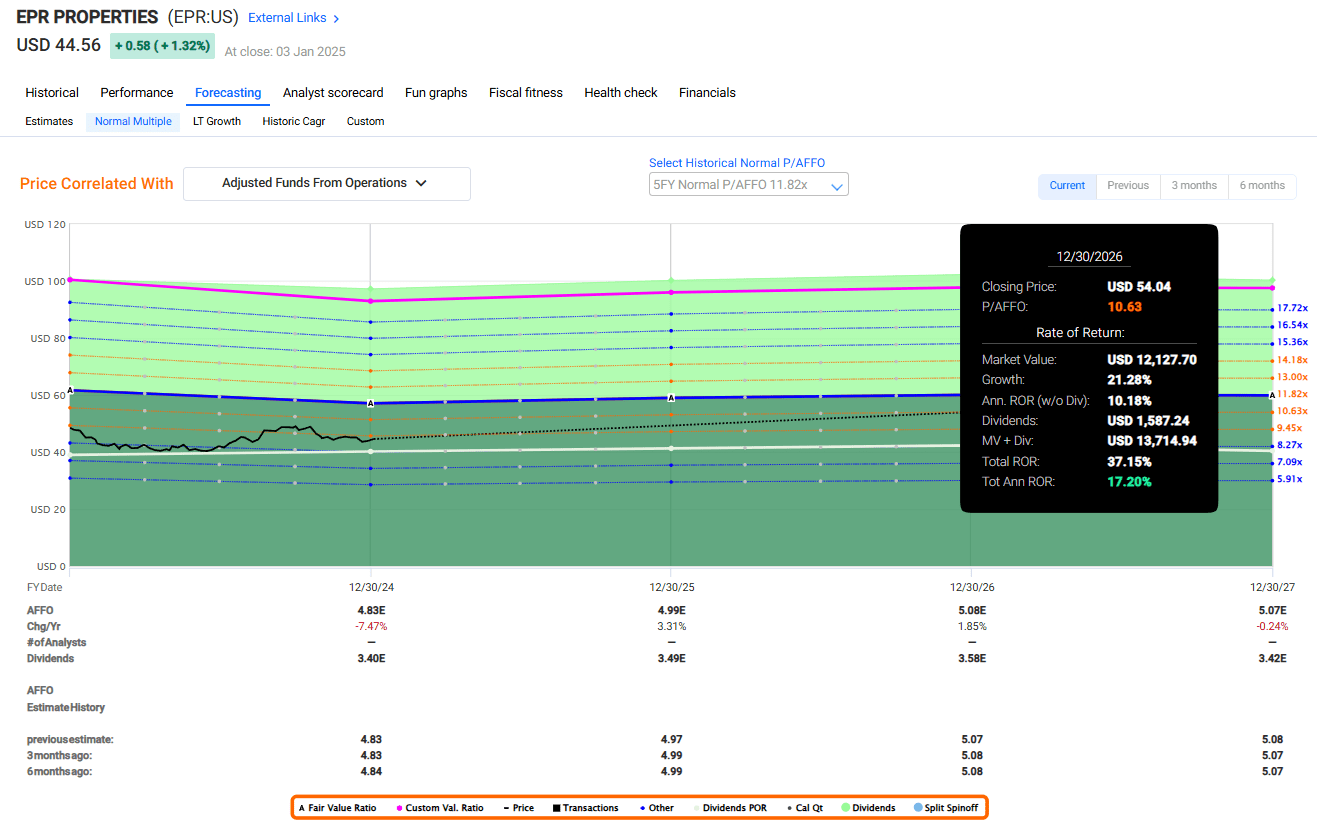Viewport: 1317px width, 835px height.
Task: Switch to the Fiscal fitness tab
Action: pyautogui.click(x=525, y=93)
